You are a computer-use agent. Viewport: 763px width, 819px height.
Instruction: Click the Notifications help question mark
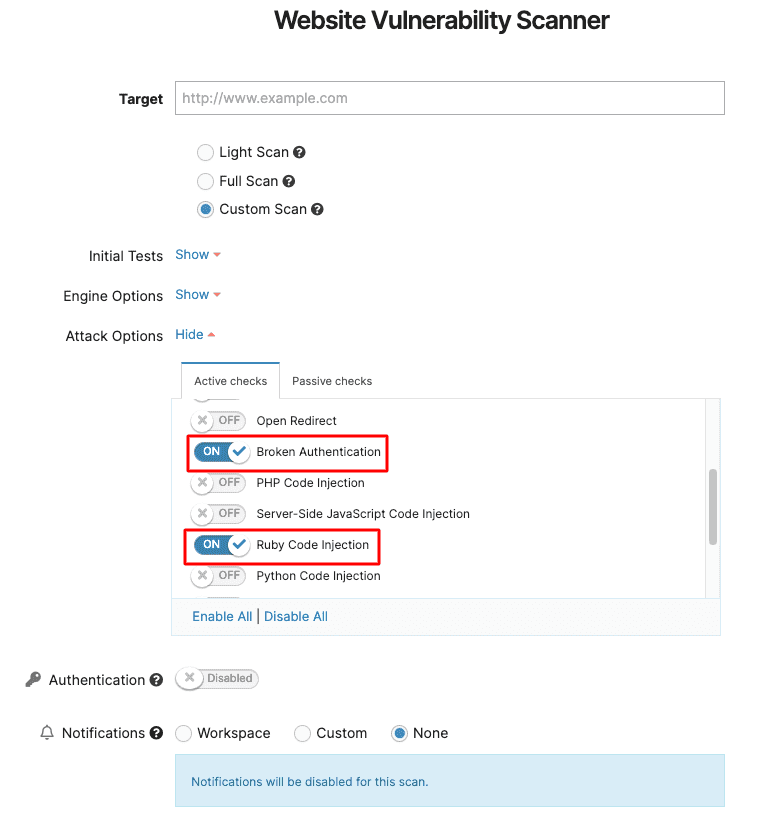[156, 733]
